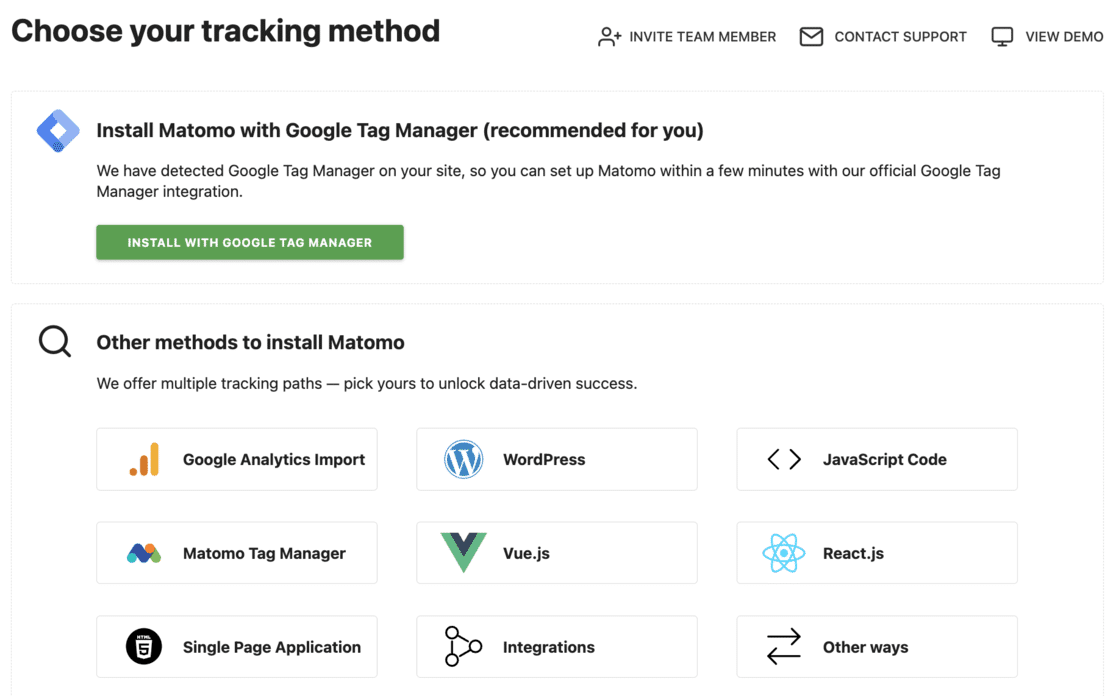Image resolution: width=1116 pixels, height=696 pixels.
Task: Select the Integrations node-graph icon
Action: point(463,647)
